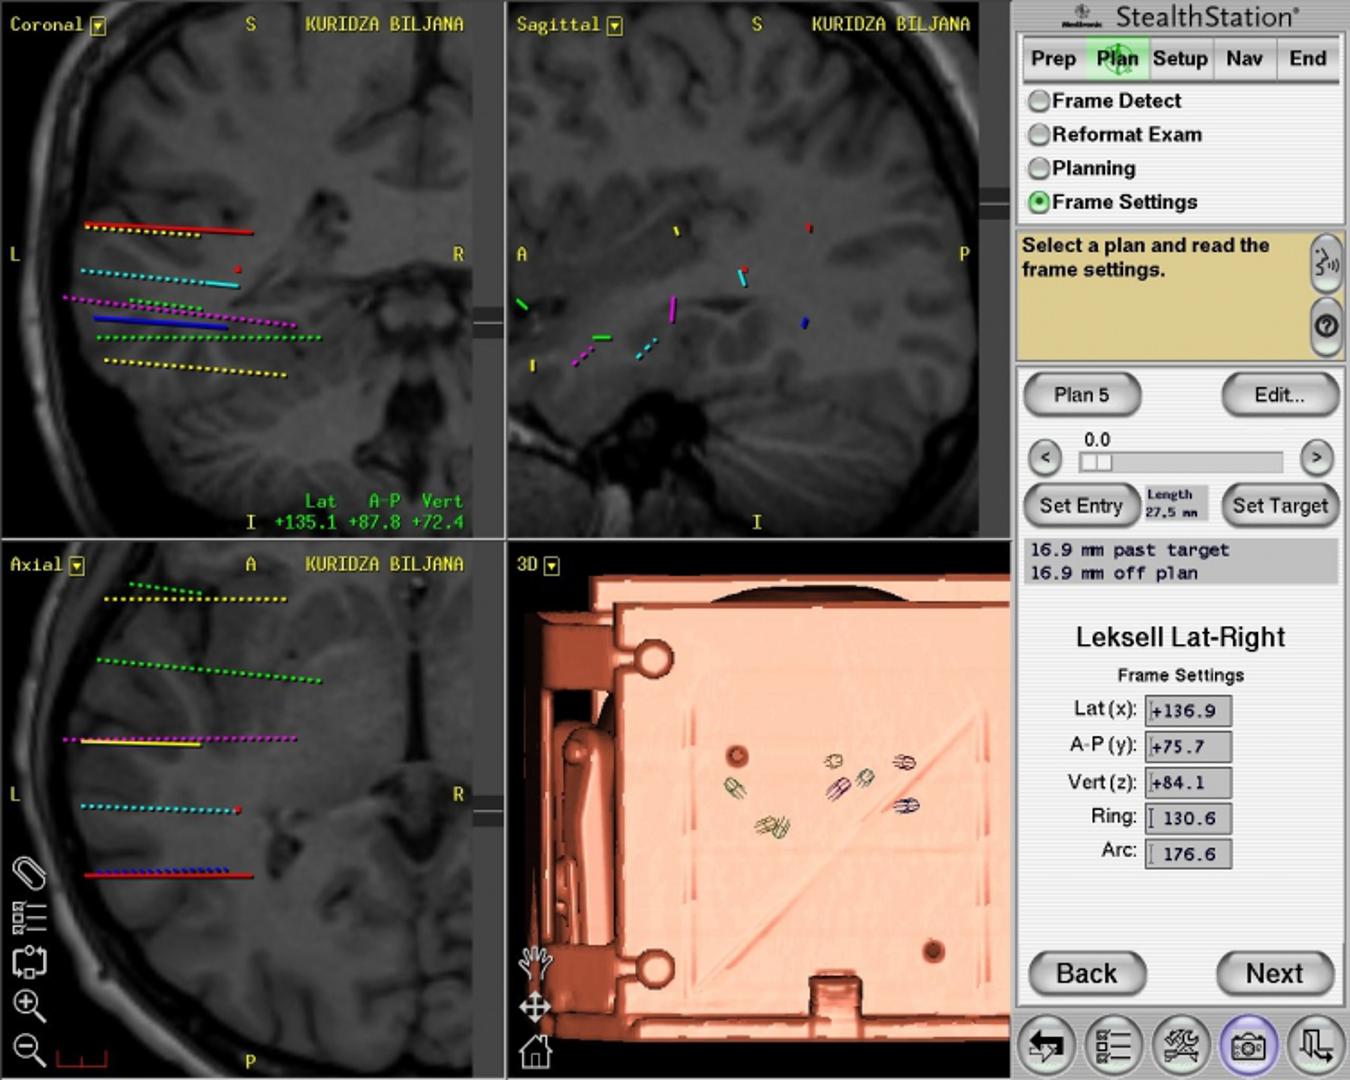
Task: Click the zoom out magnifier icon
Action: coord(28,1049)
